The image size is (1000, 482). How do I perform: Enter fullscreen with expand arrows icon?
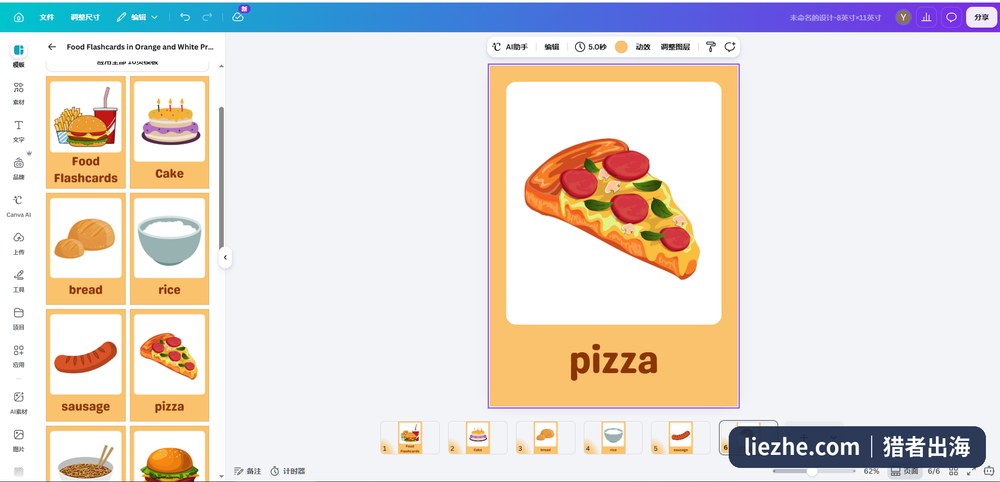[x=972, y=471]
